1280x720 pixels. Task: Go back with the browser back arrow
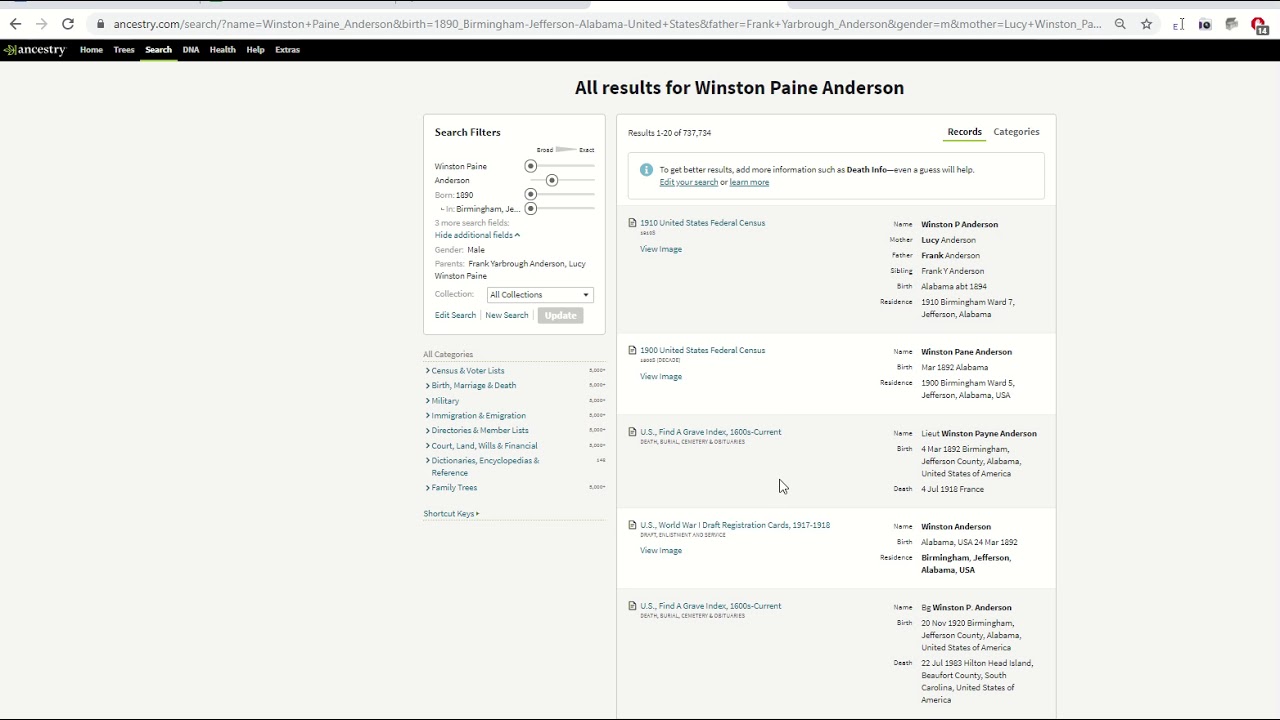tap(15, 24)
